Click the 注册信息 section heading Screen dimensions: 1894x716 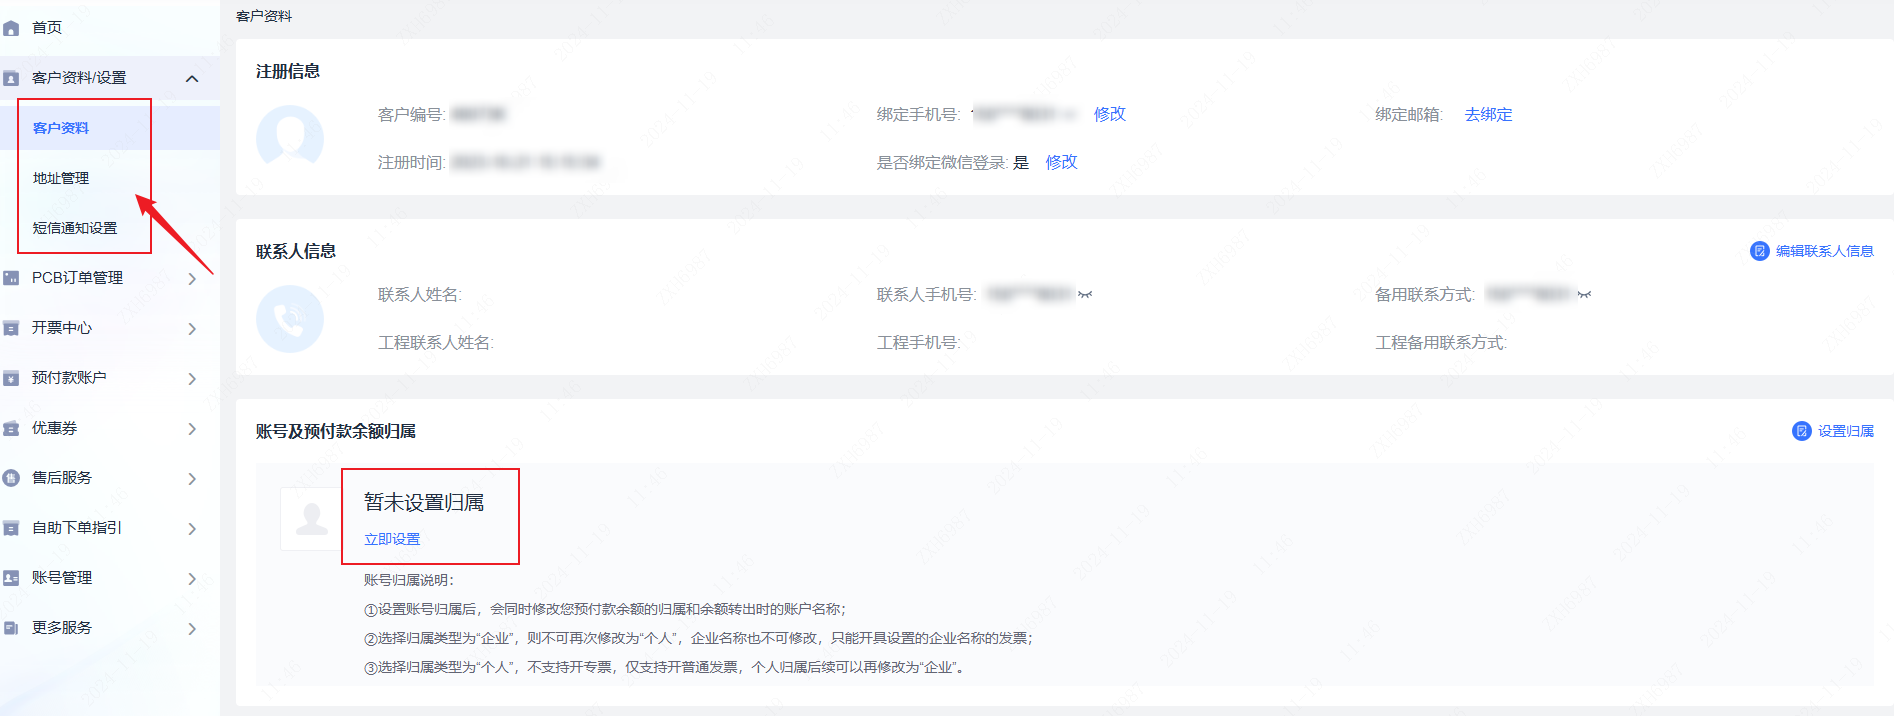click(x=288, y=71)
